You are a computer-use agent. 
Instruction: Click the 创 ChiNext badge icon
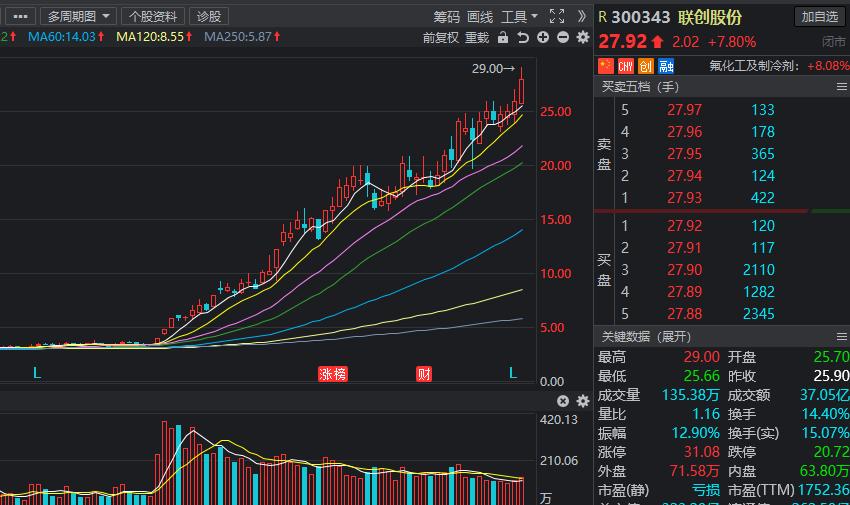[646, 66]
